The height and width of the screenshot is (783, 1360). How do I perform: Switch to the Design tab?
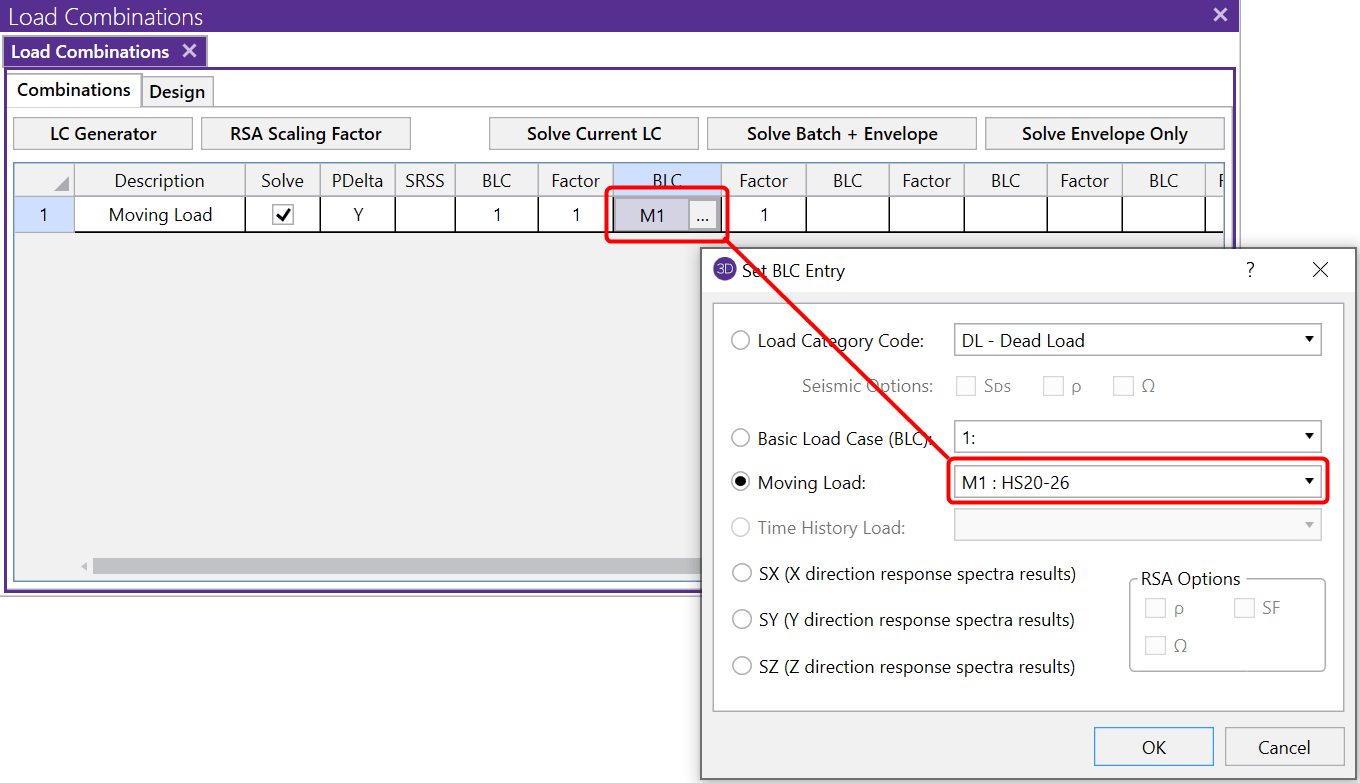[x=177, y=91]
